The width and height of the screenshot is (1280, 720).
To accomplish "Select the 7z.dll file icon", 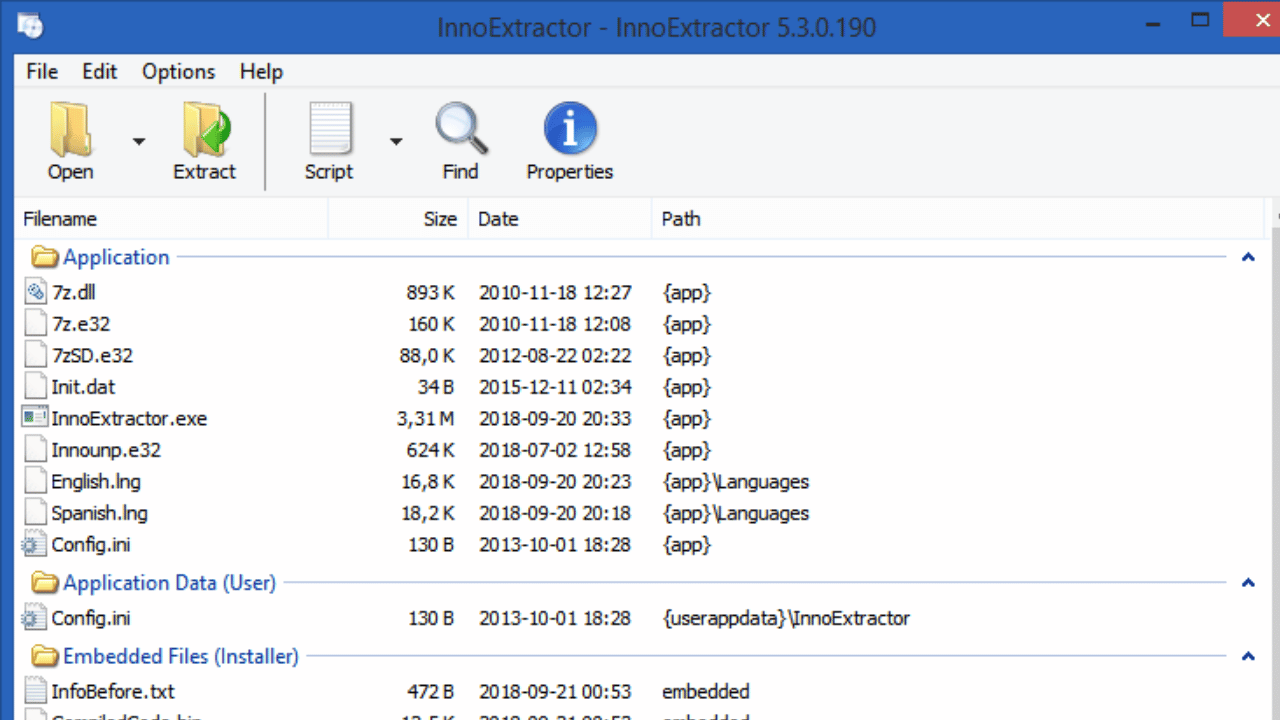I will click(x=35, y=292).
